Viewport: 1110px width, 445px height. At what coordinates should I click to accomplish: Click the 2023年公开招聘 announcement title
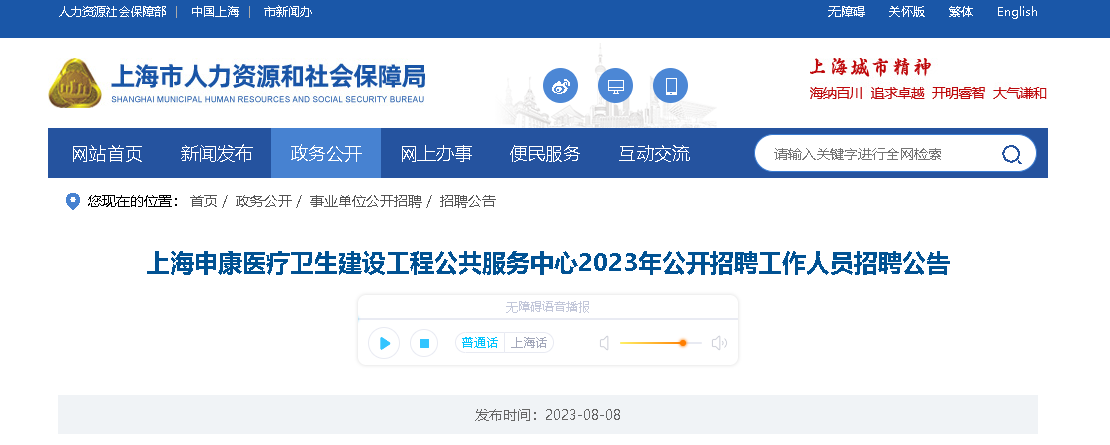[548, 263]
